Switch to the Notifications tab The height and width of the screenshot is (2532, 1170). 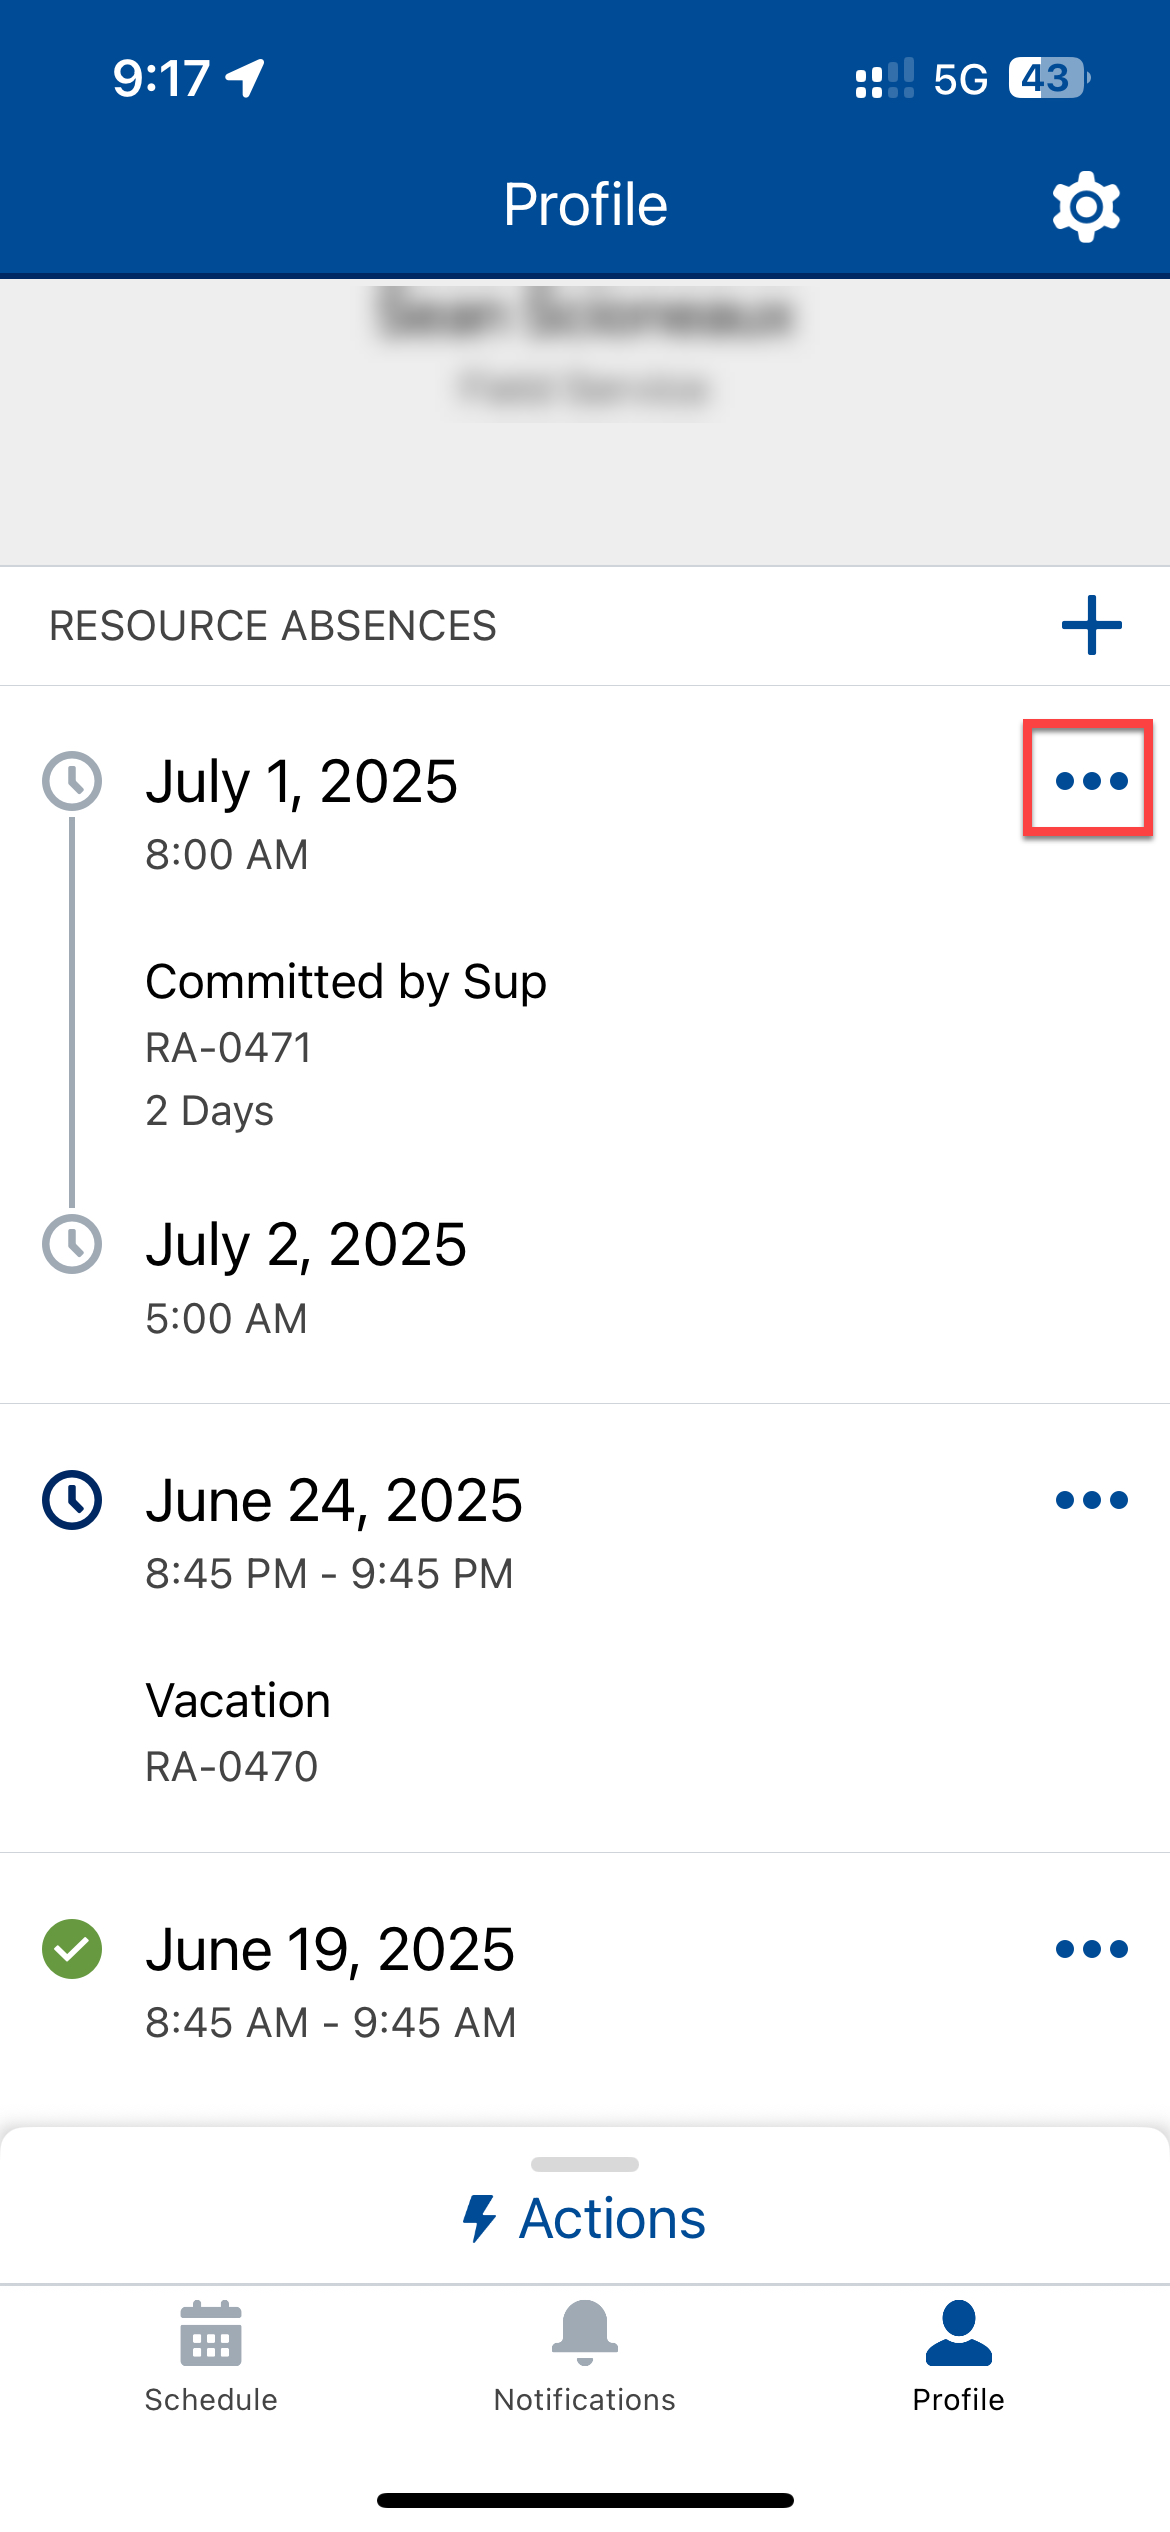[585, 2356]
